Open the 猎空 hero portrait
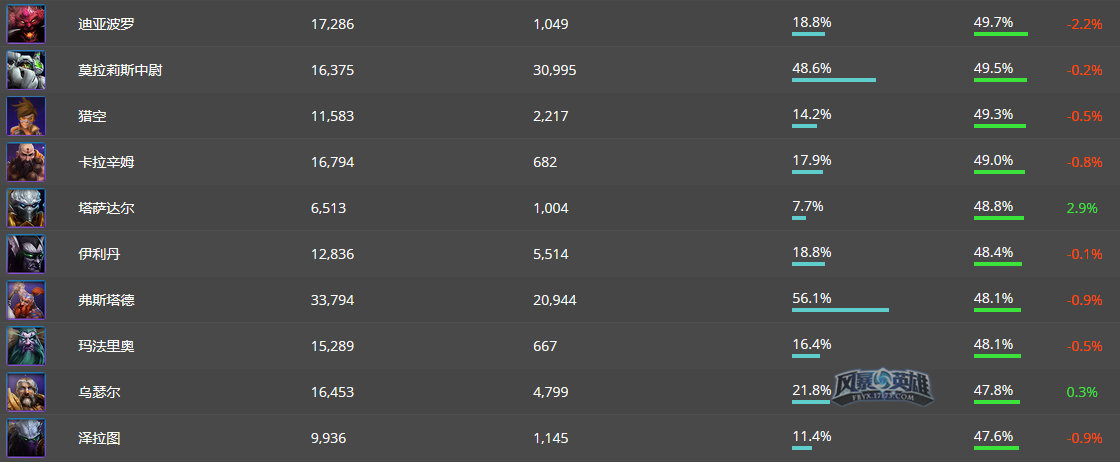Image resolution: width=1120 pixels, height=462 pixels. tap(26, 116)
